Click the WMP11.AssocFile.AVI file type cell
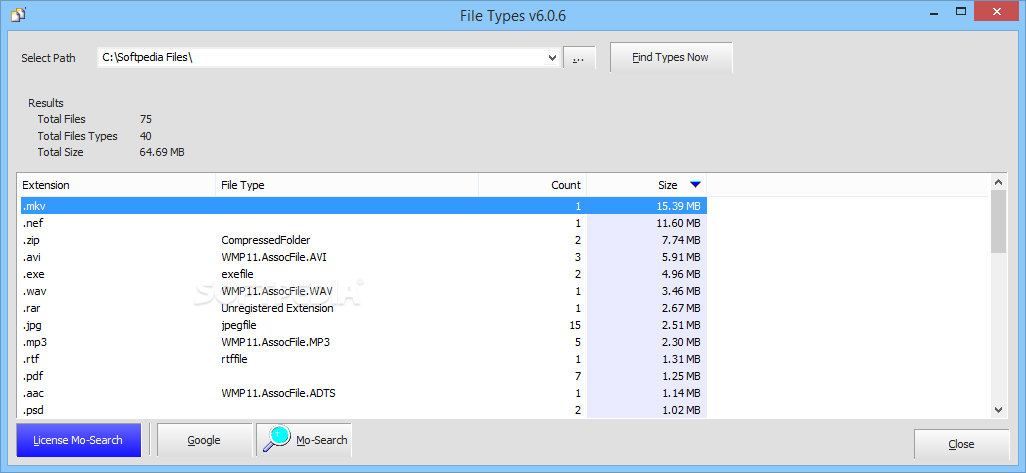Viewport: 1026px width, 473px height. click(x=274, y=257)
